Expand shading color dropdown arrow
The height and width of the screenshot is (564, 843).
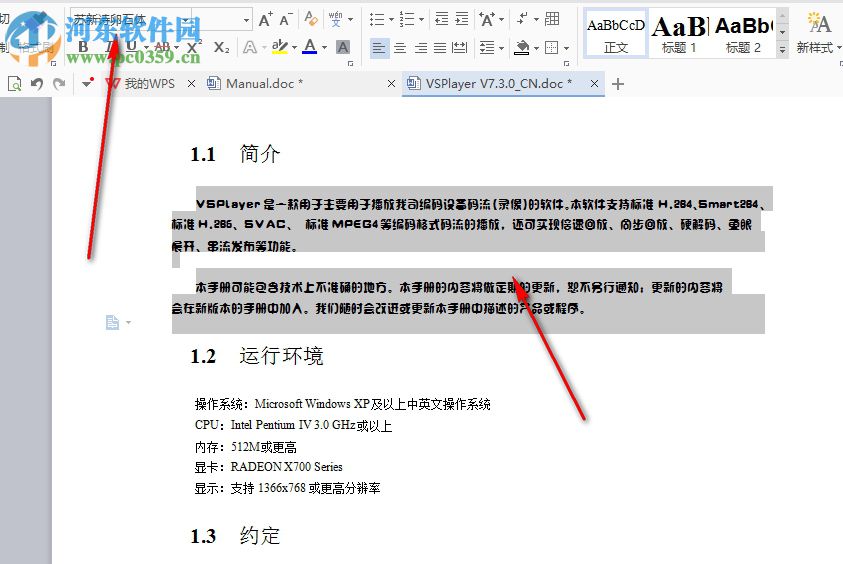click(x=536, y=48)
